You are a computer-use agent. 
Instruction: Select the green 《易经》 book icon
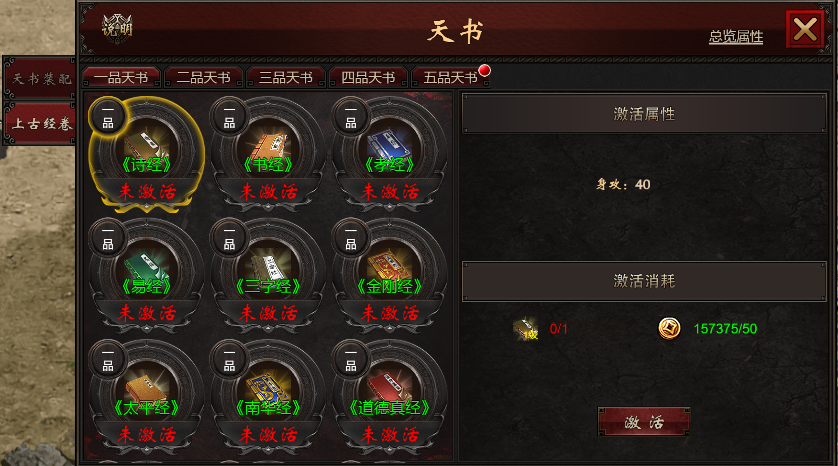146,267
